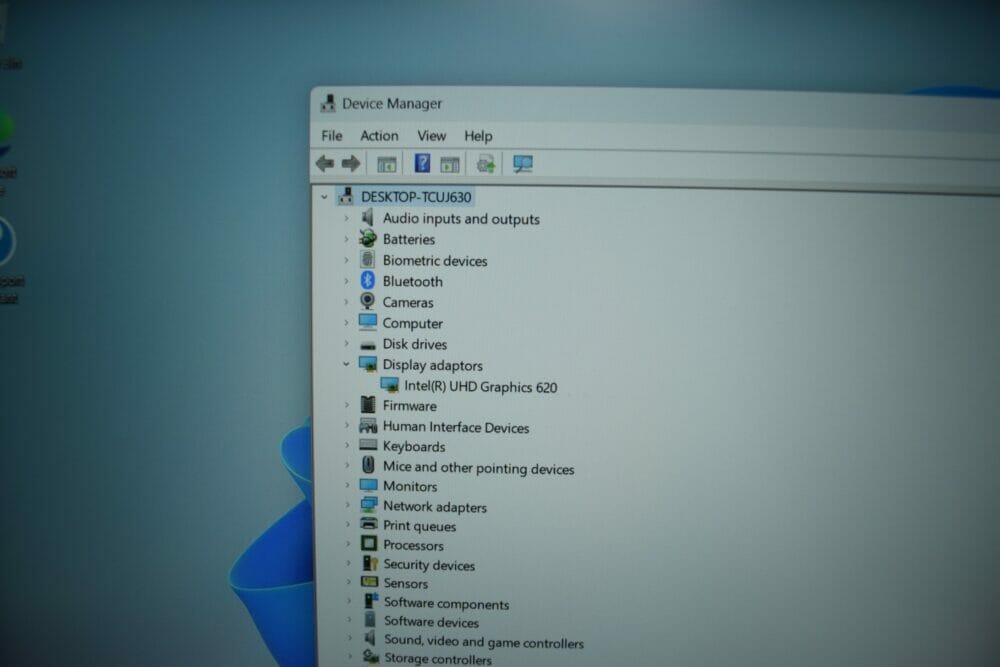The image size is (1000, 667).
Task: Click the Security devices icon
Action: (x=370, y=563)
